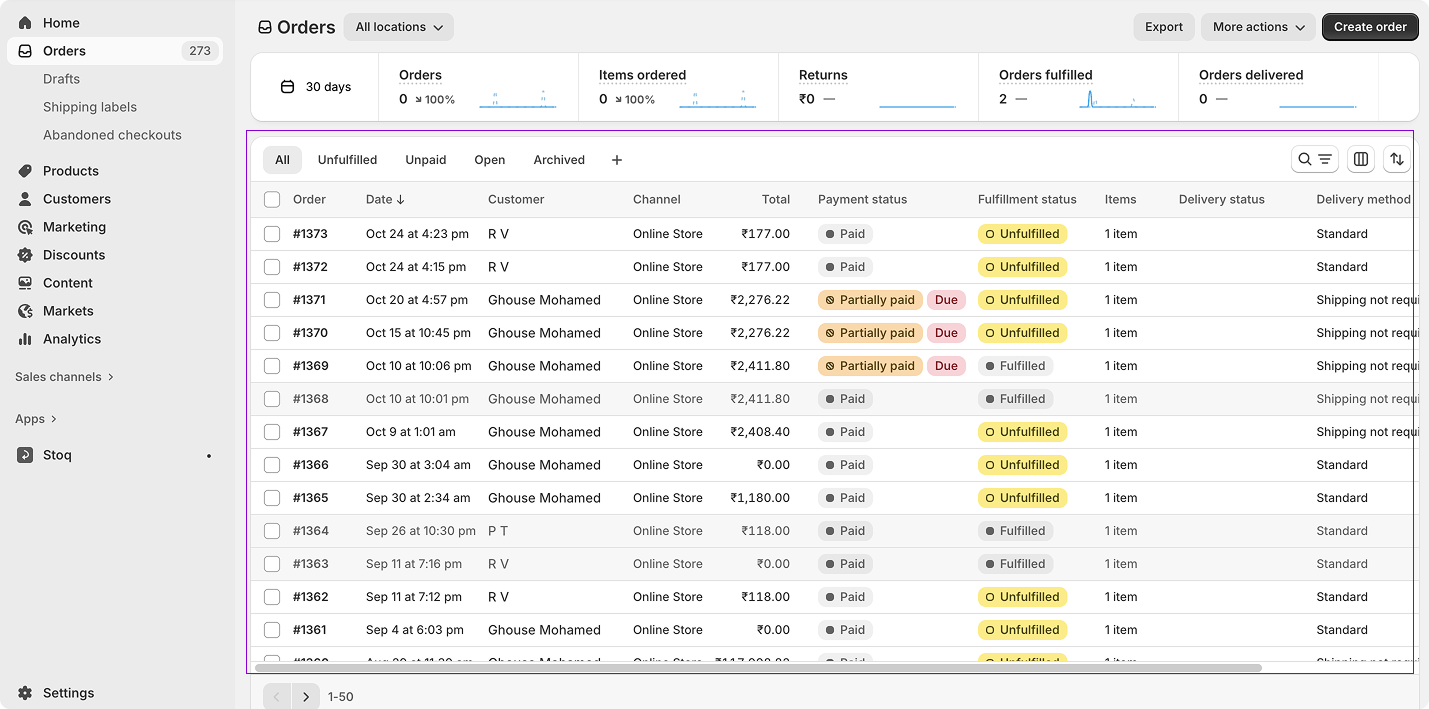The image size is (1429, 709).
Task: Open the Stoq app from the sidebar
Action: click(56, 455)
